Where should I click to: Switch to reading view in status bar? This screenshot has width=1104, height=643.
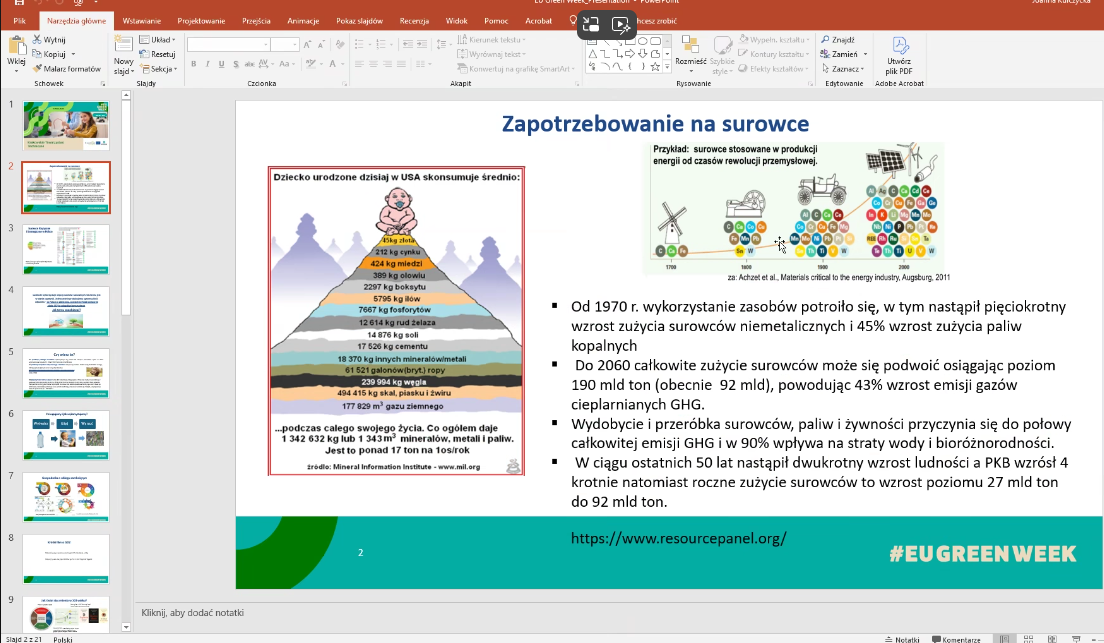pyautogui.click(x=1052, y=639)
